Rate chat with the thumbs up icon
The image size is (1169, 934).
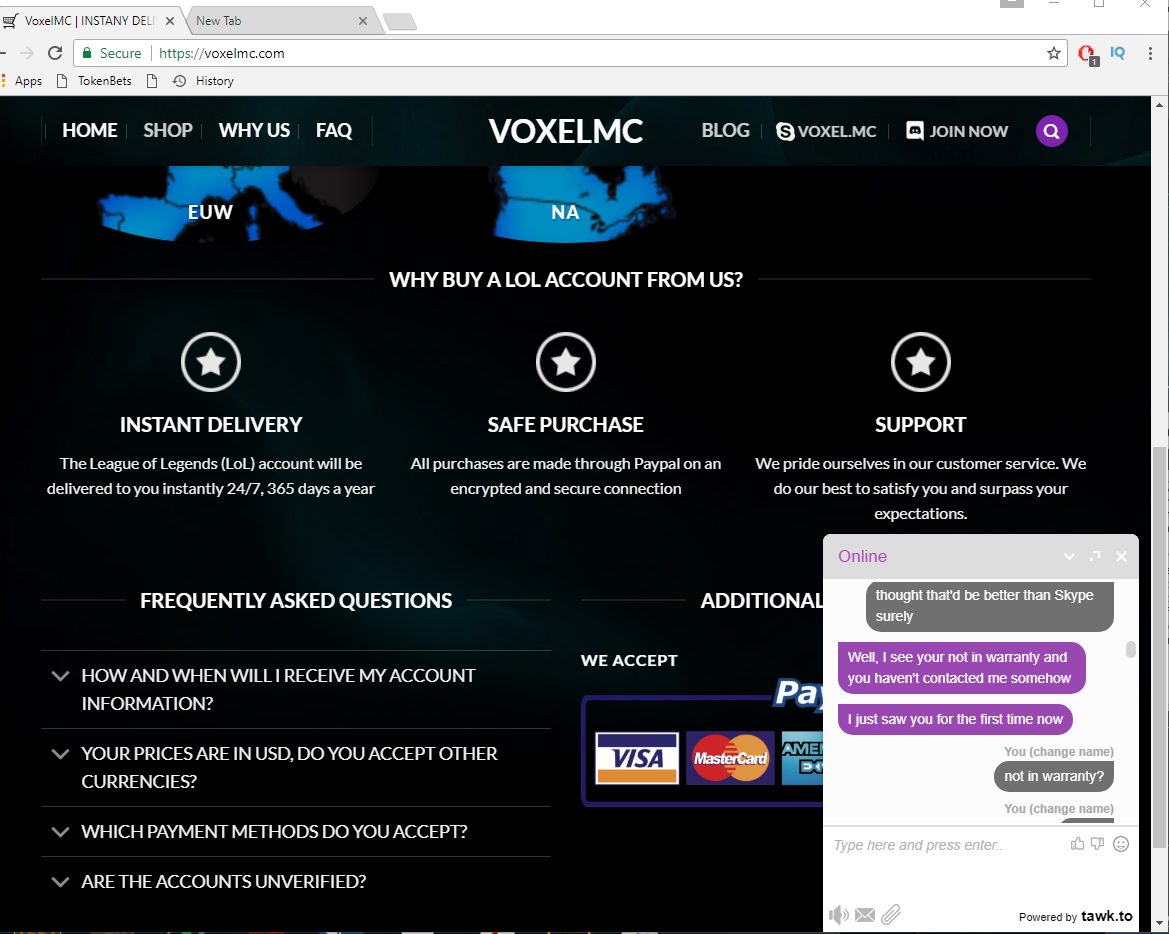click(x=1077, y=844)
